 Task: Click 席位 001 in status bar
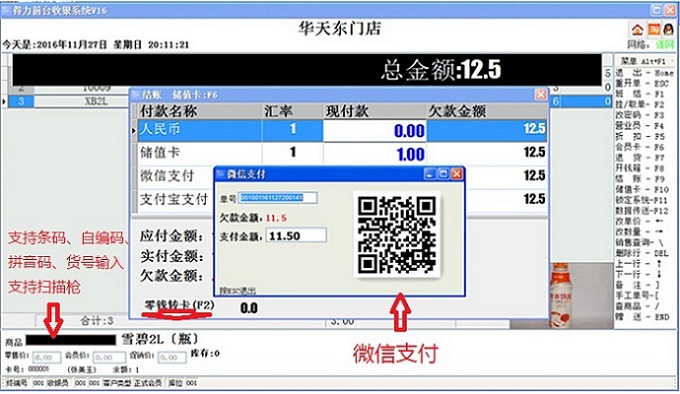pyautogui.click(x=182, y=383)
